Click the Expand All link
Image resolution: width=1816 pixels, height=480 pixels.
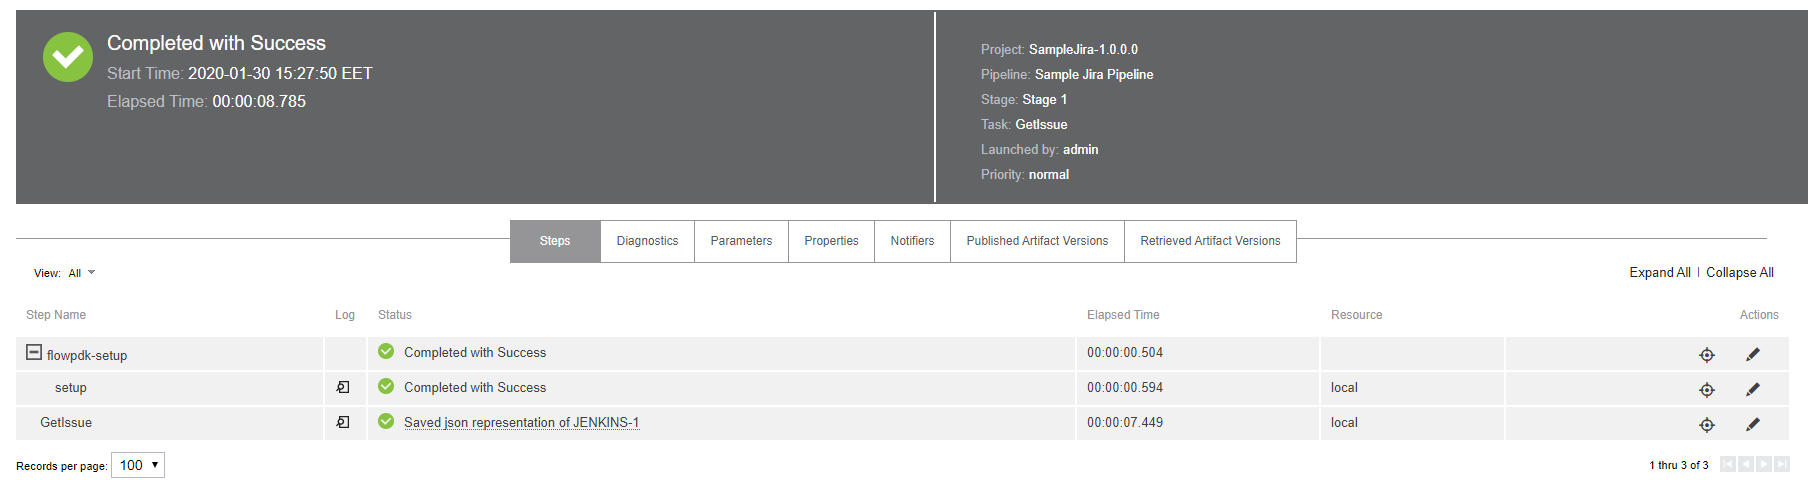click(1660, 272)
